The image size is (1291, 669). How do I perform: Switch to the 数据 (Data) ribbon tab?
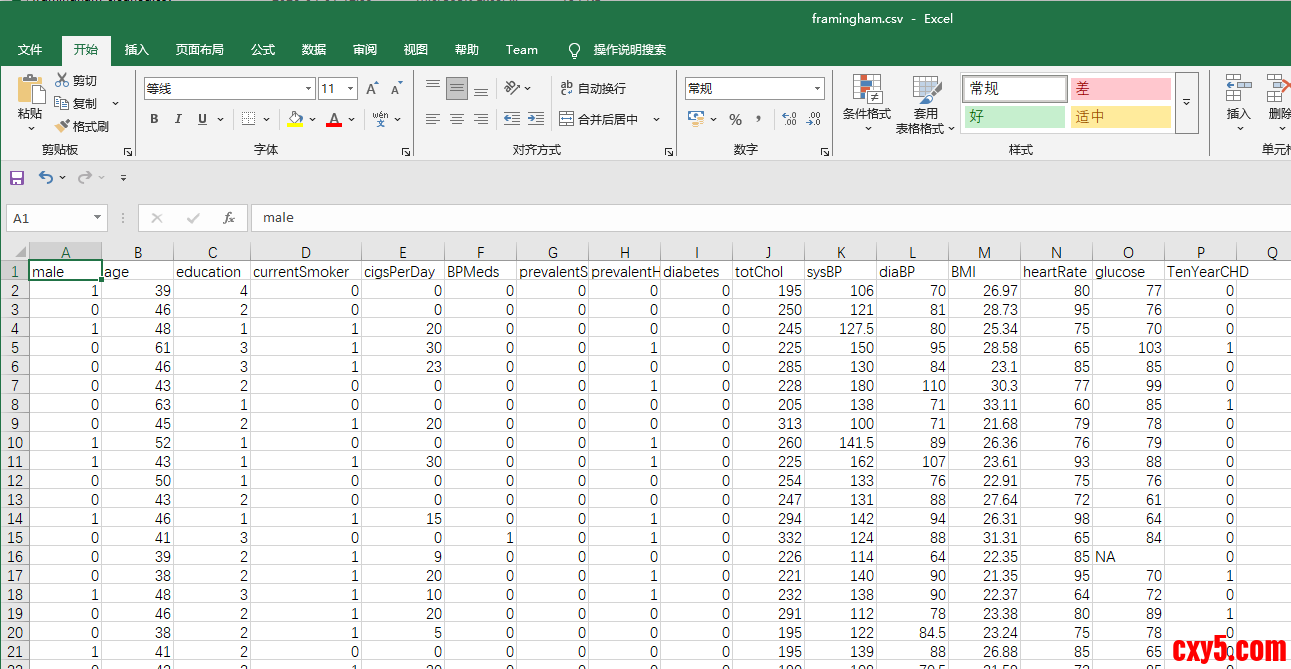[x=314, y=50]
